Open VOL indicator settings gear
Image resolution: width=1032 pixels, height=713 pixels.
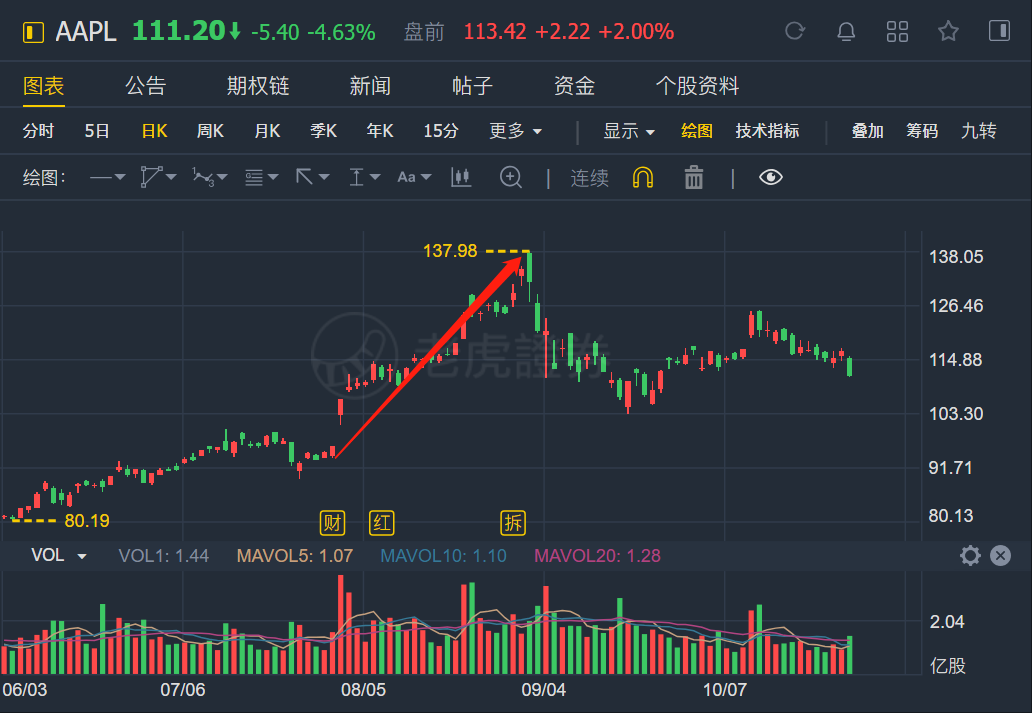click(969, 556)
